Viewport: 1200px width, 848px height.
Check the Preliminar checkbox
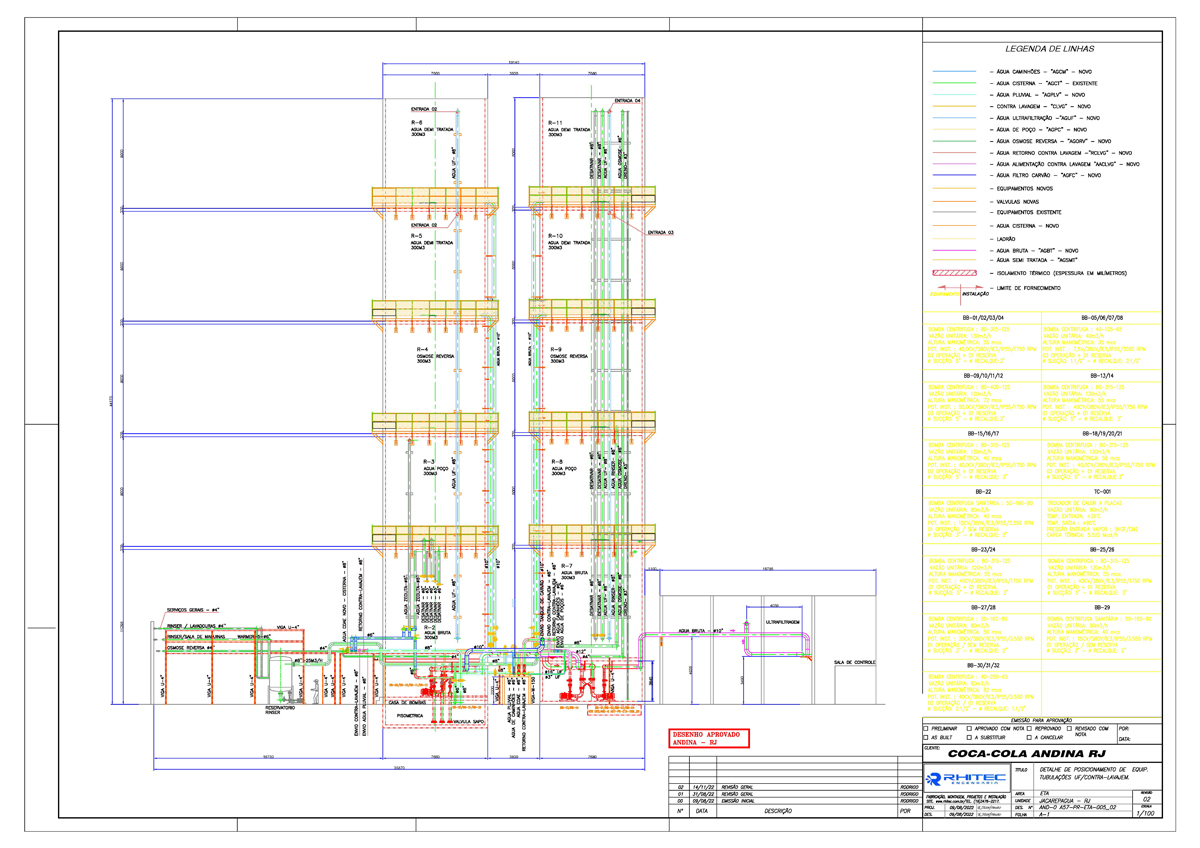tap(926, 729)
